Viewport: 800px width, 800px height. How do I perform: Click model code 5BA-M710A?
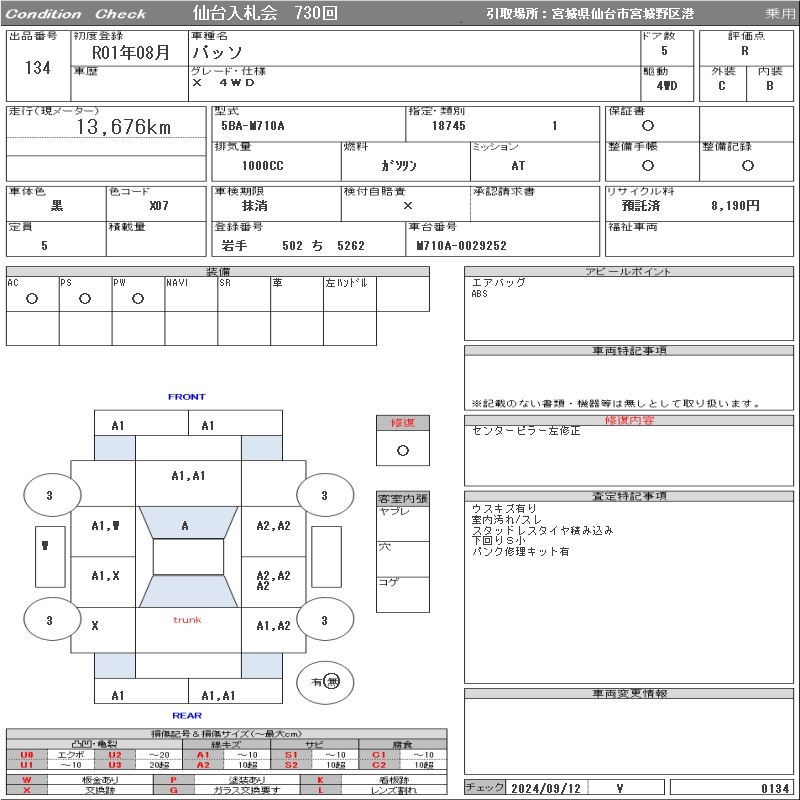[x=253, y=126]
